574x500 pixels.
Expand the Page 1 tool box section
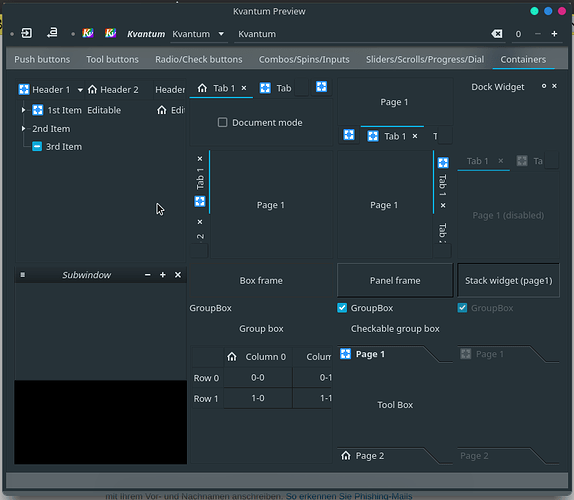pos(395,354)
